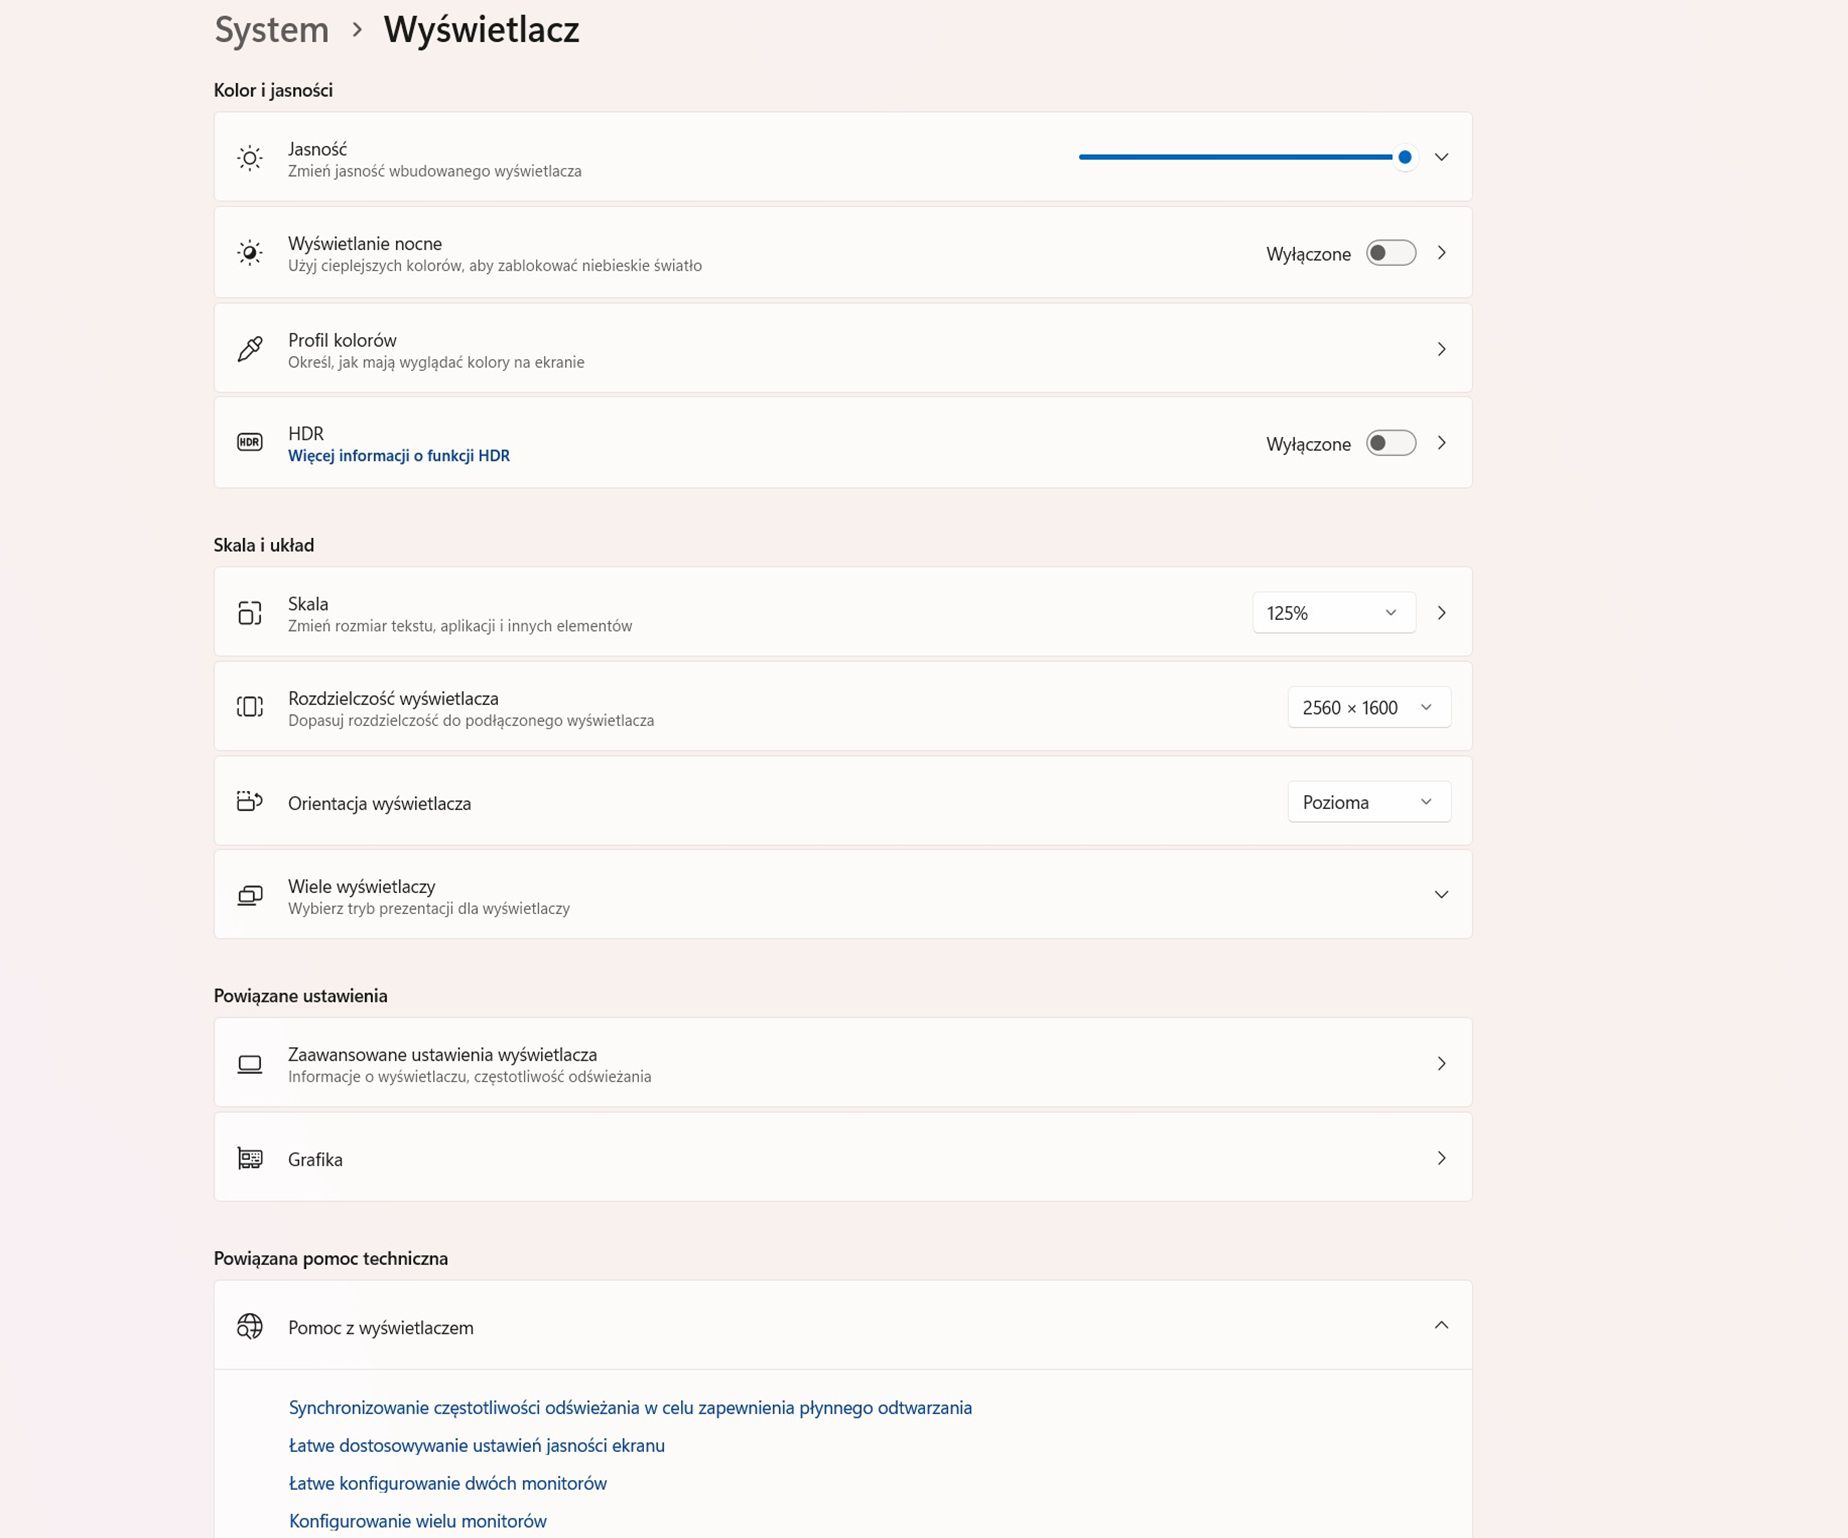This screenshot has height=1538, width=1848.
Task: Click the Skala resize icon
Action: [249, 612]
